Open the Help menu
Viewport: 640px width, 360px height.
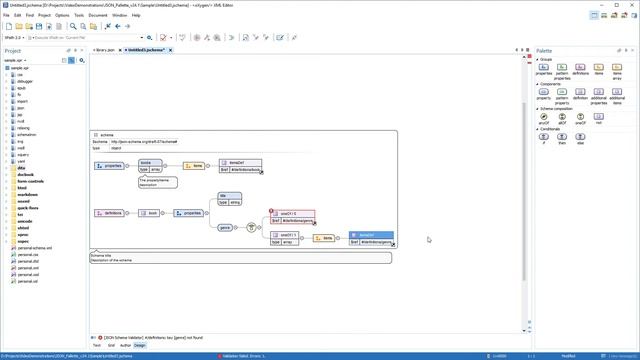136,16
